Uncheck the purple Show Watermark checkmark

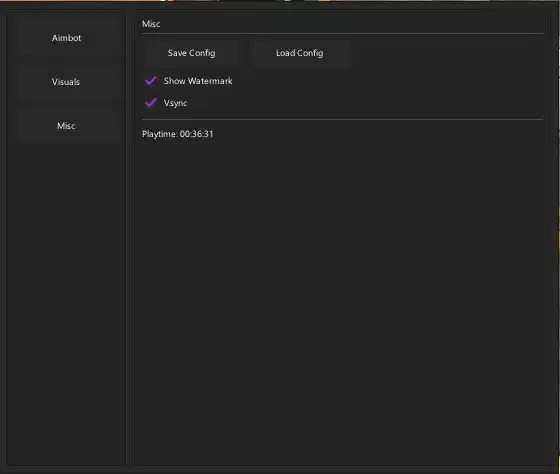pos(151,81)
